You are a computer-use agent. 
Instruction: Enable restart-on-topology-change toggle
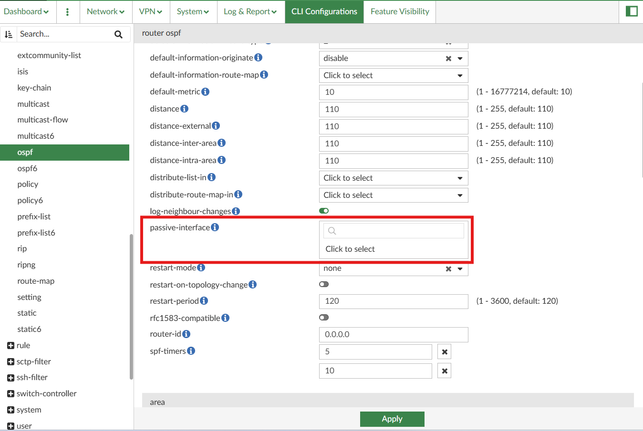(x=324, y=284)
